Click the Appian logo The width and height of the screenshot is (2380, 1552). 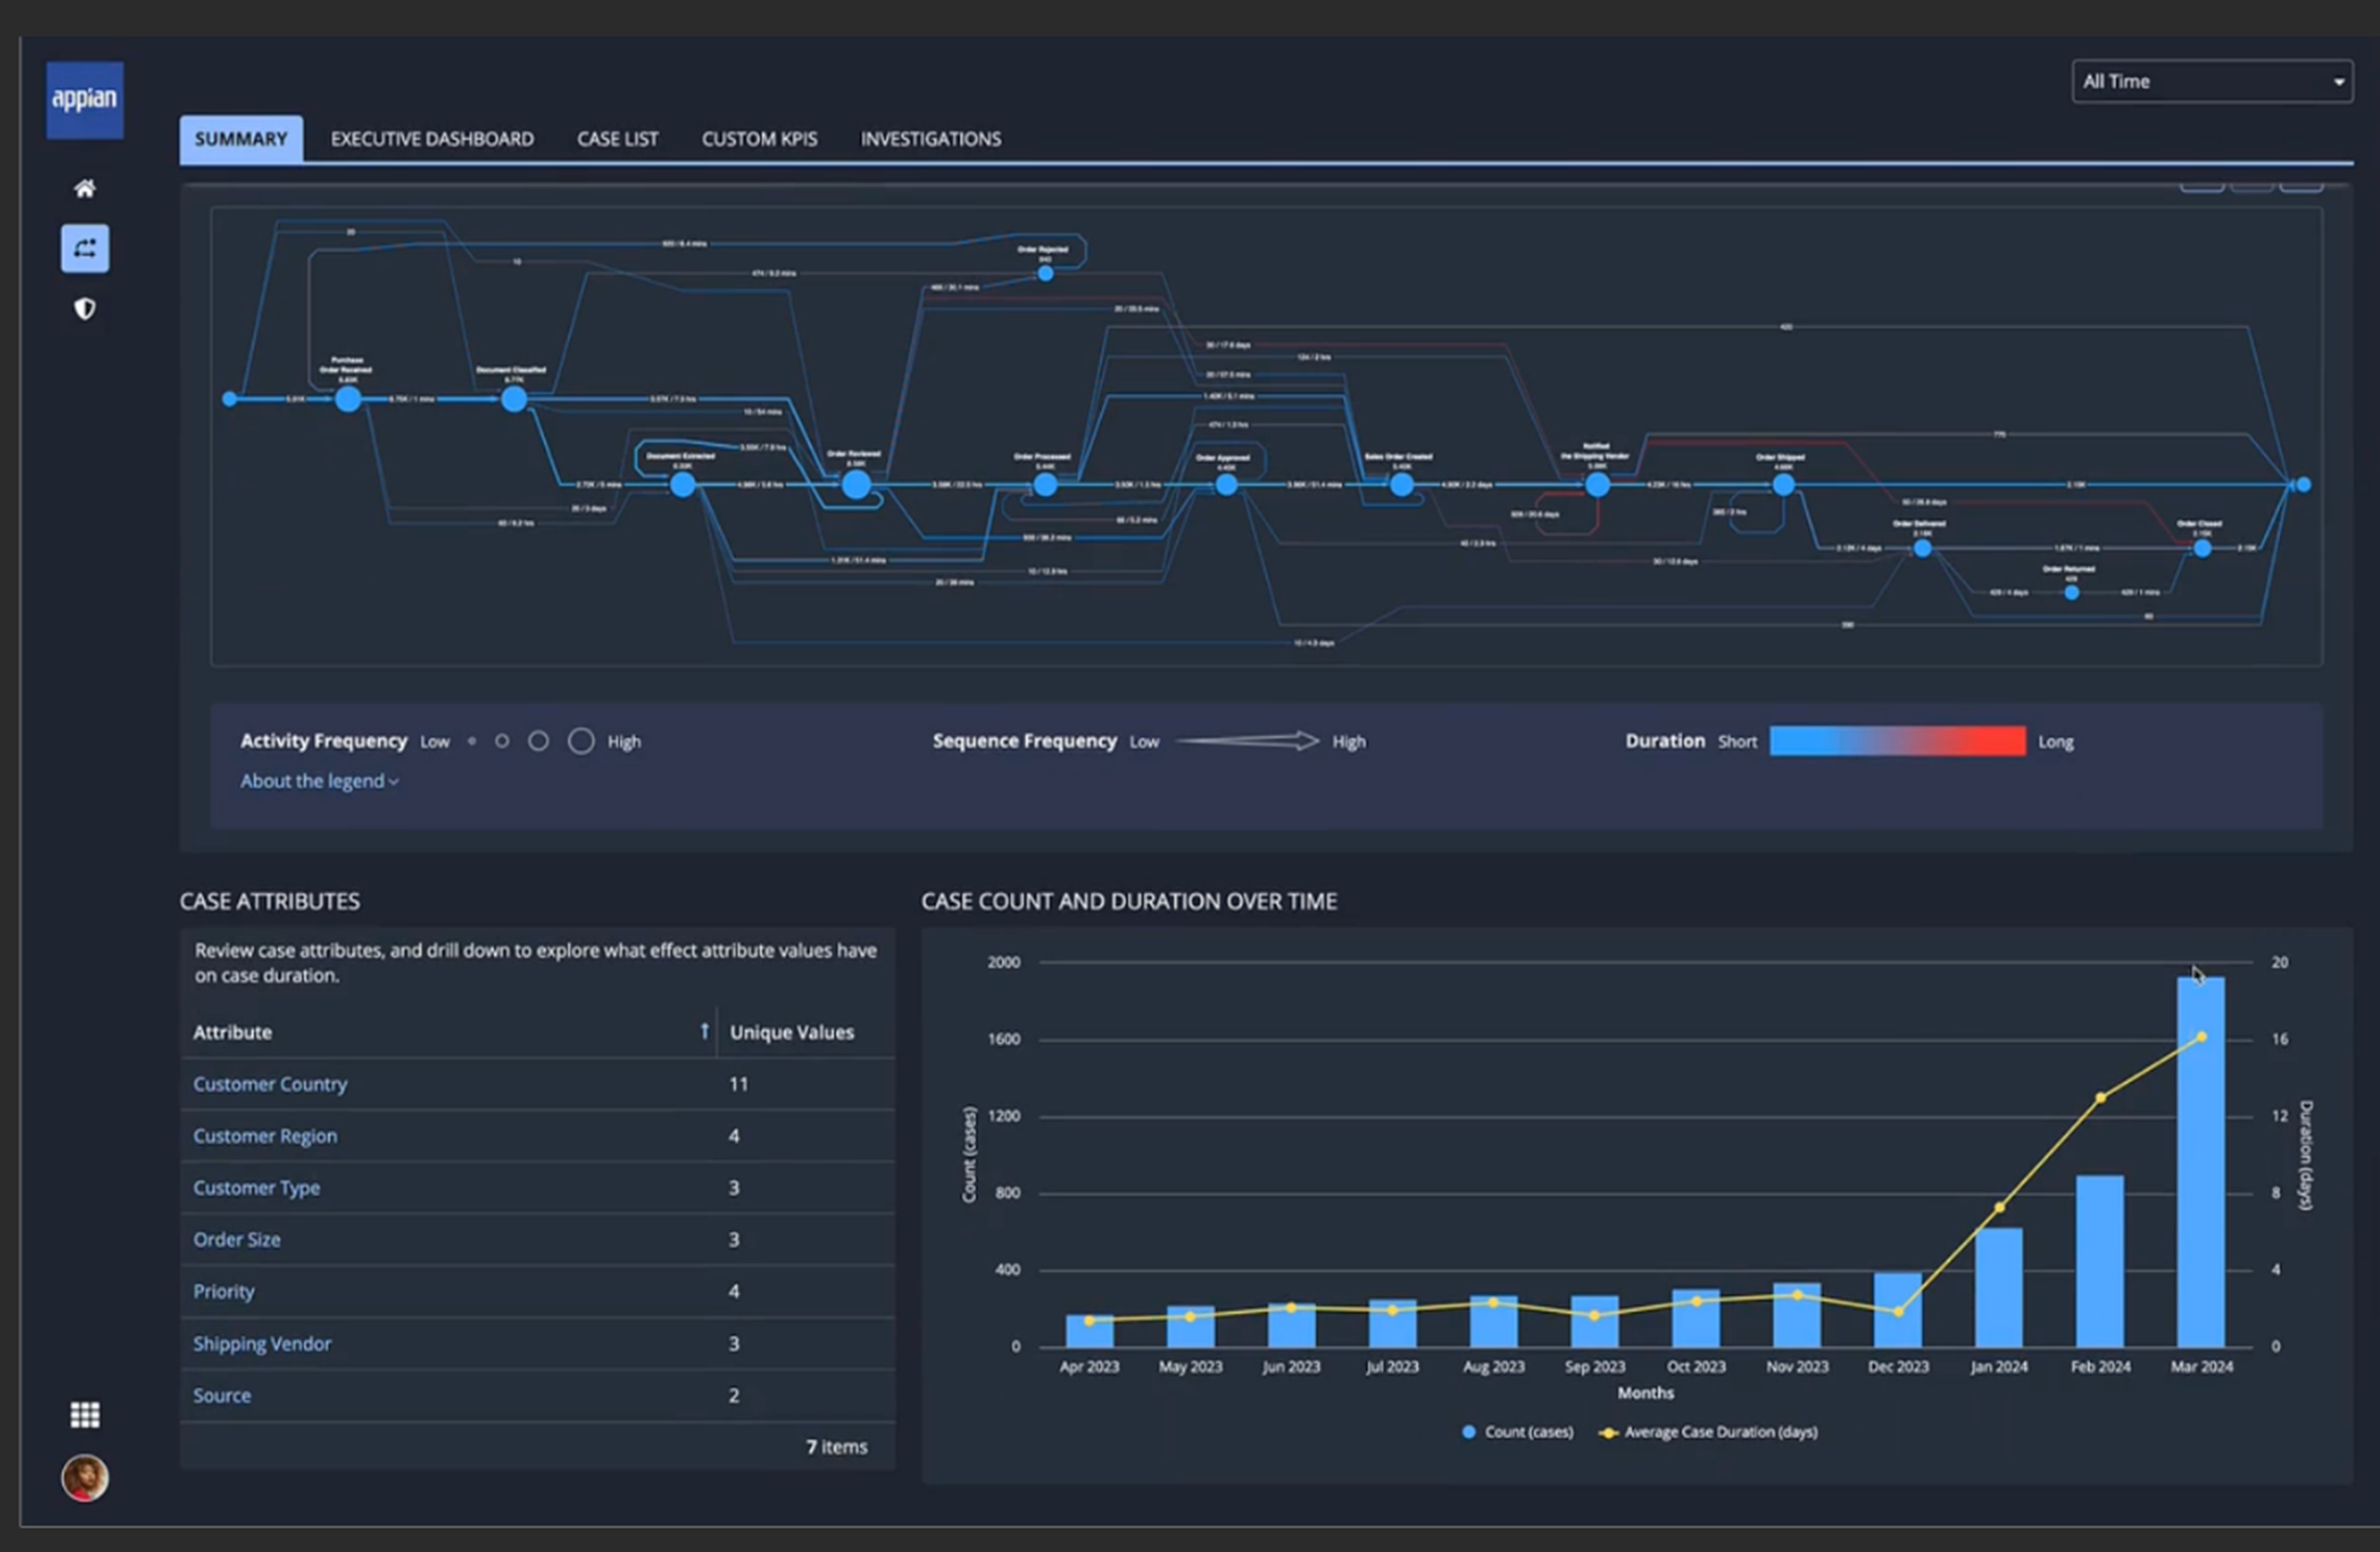point(84,99)
